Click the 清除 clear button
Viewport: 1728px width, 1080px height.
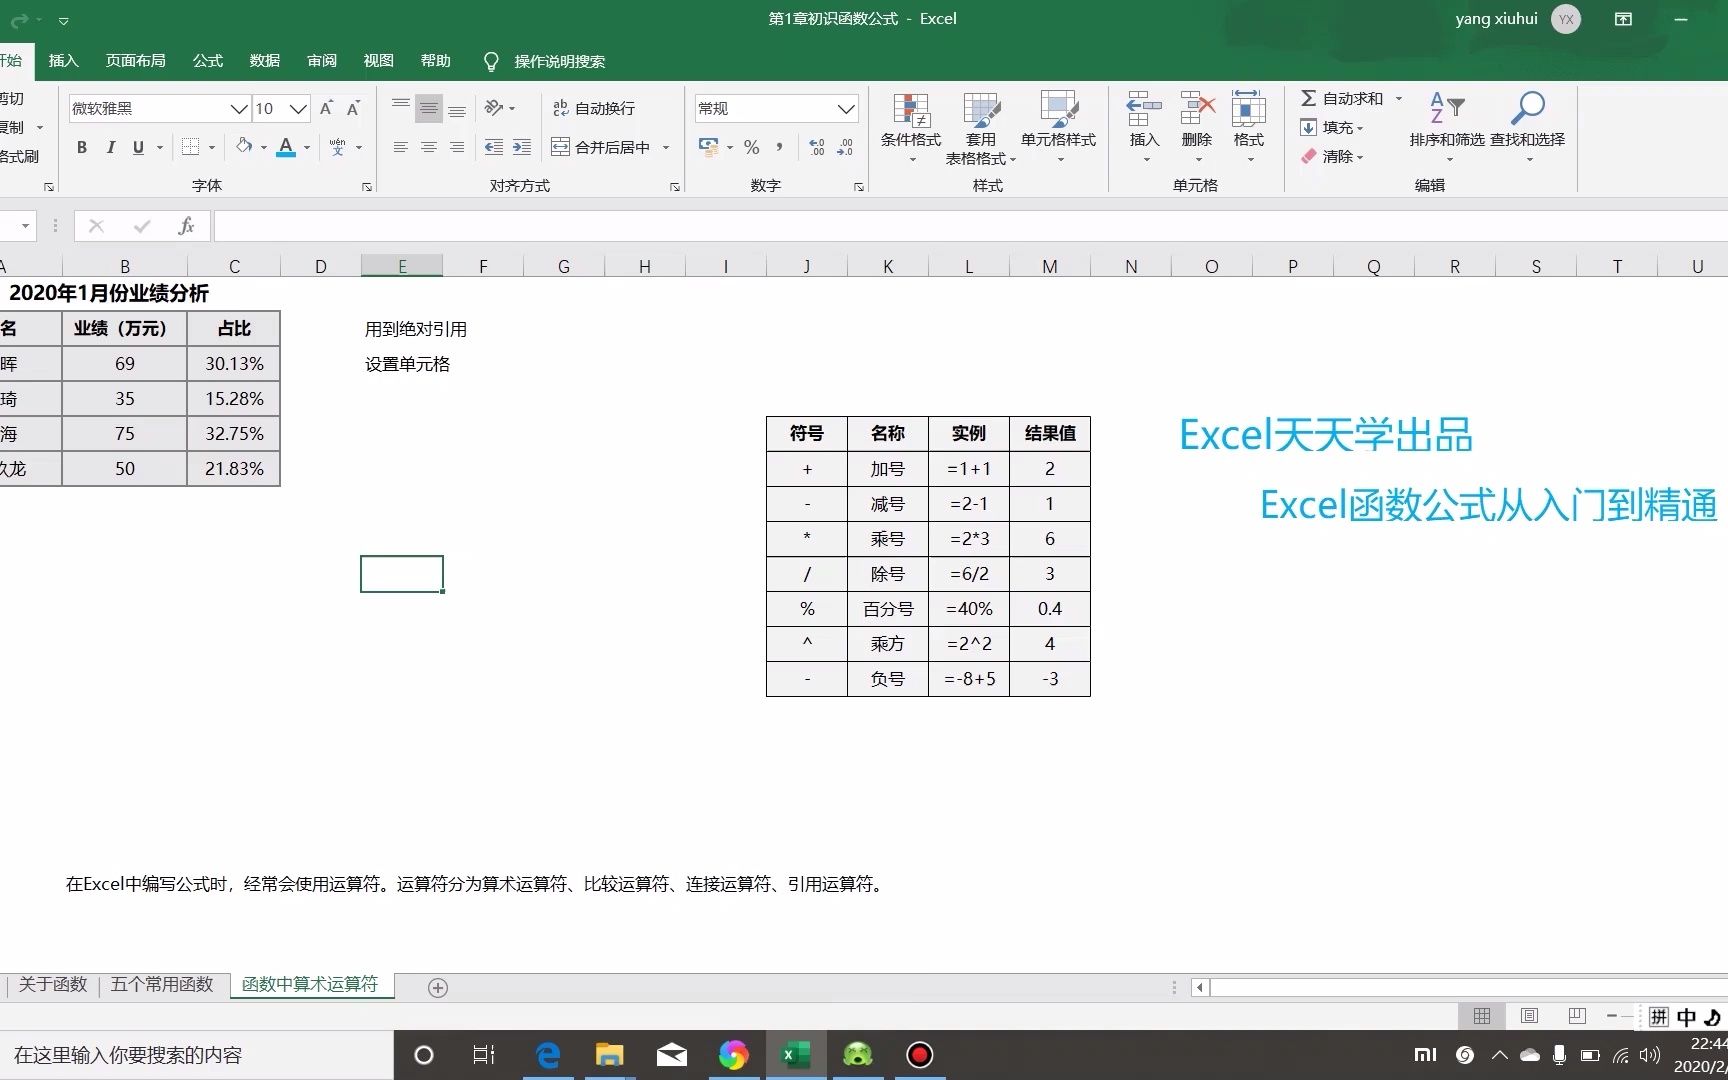[x=1337, y=156]
